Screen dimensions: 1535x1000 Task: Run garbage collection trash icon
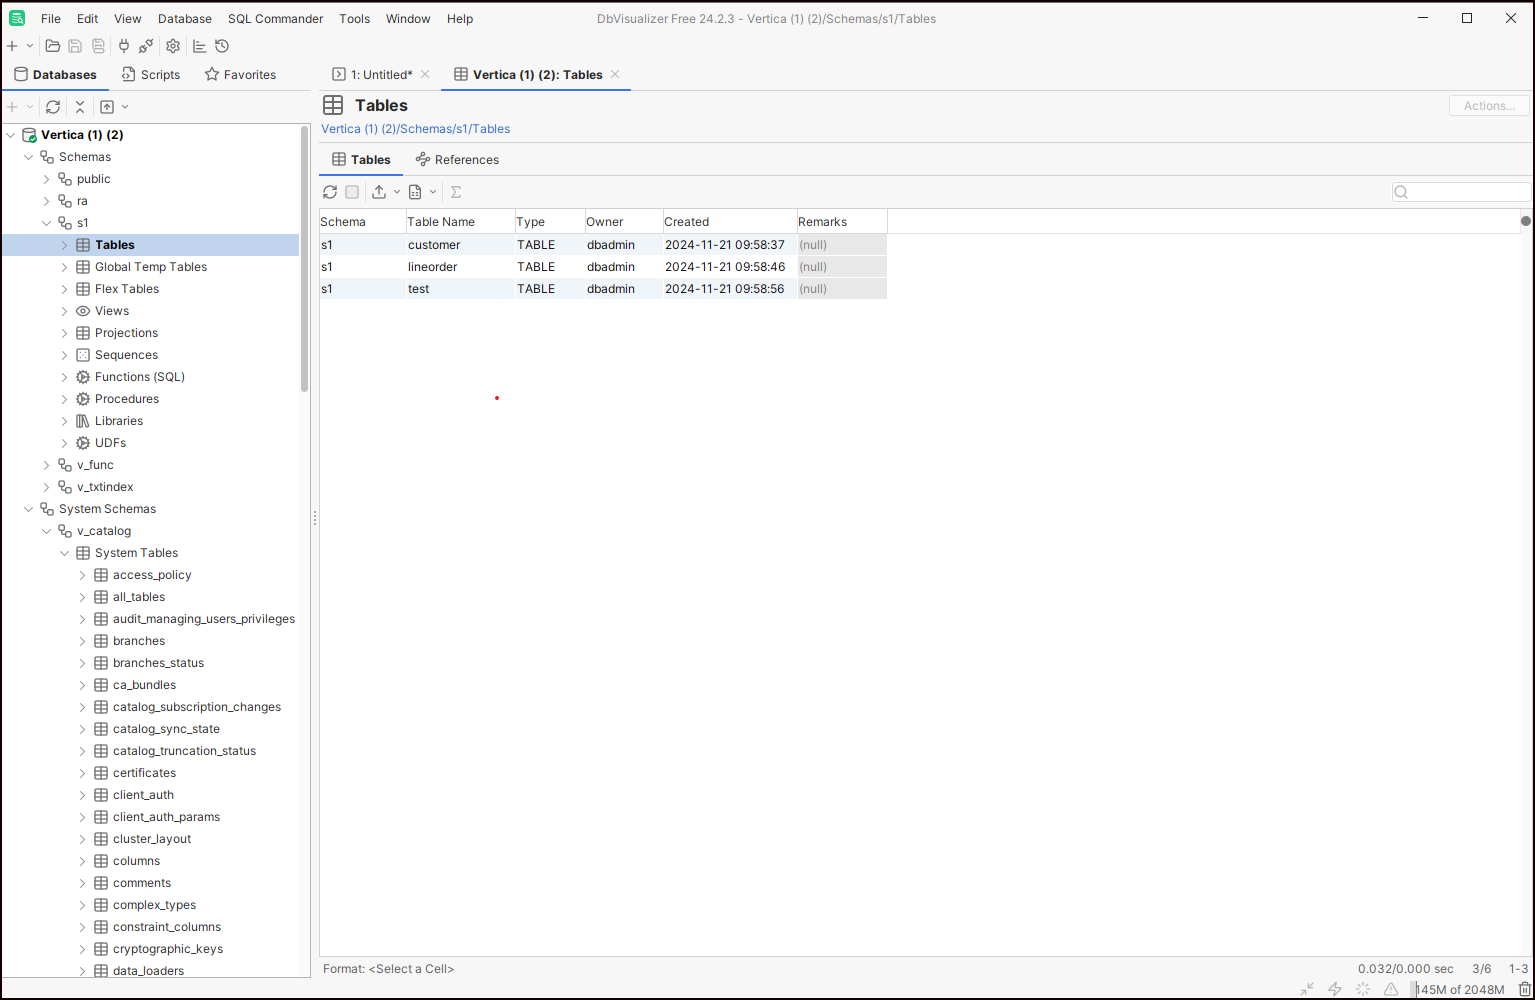tap(1524, 989)
